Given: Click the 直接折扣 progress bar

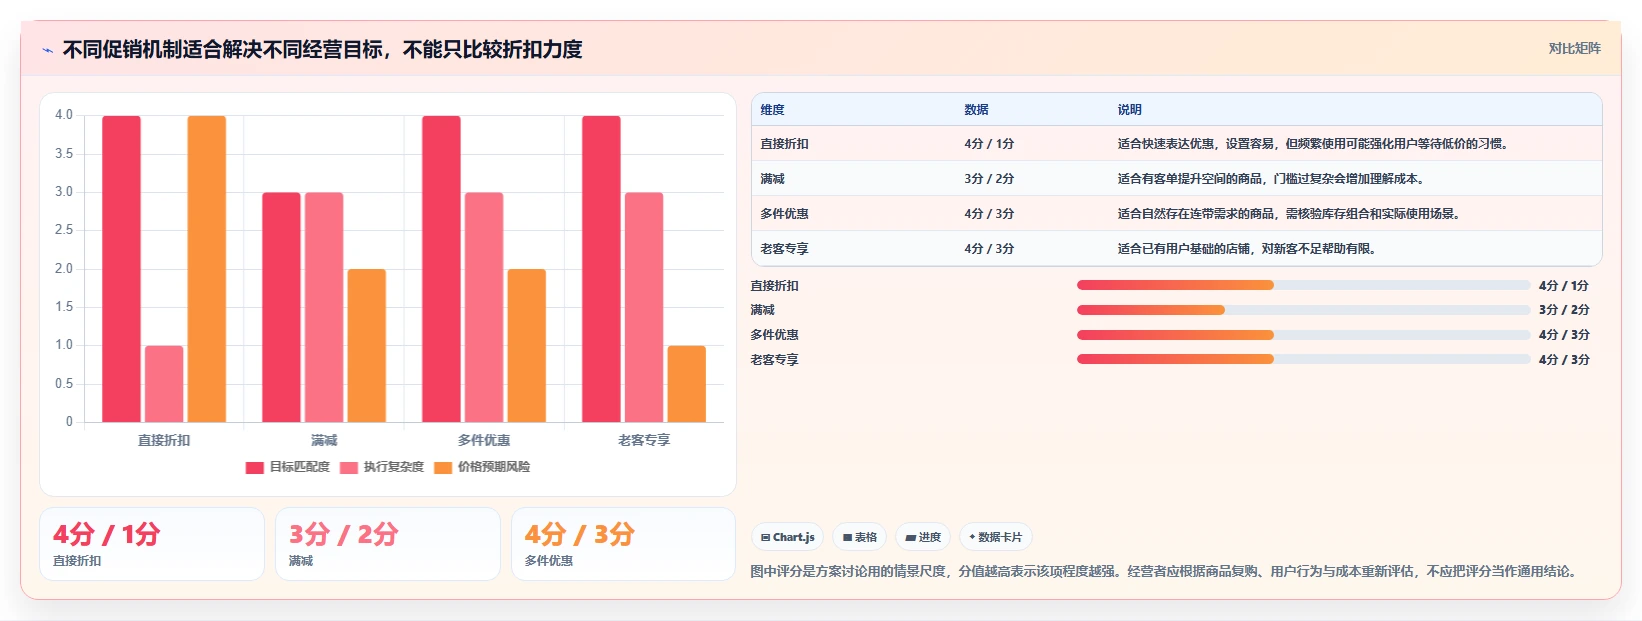Looking at the screenshot, I should click(x=1303, y=285).
